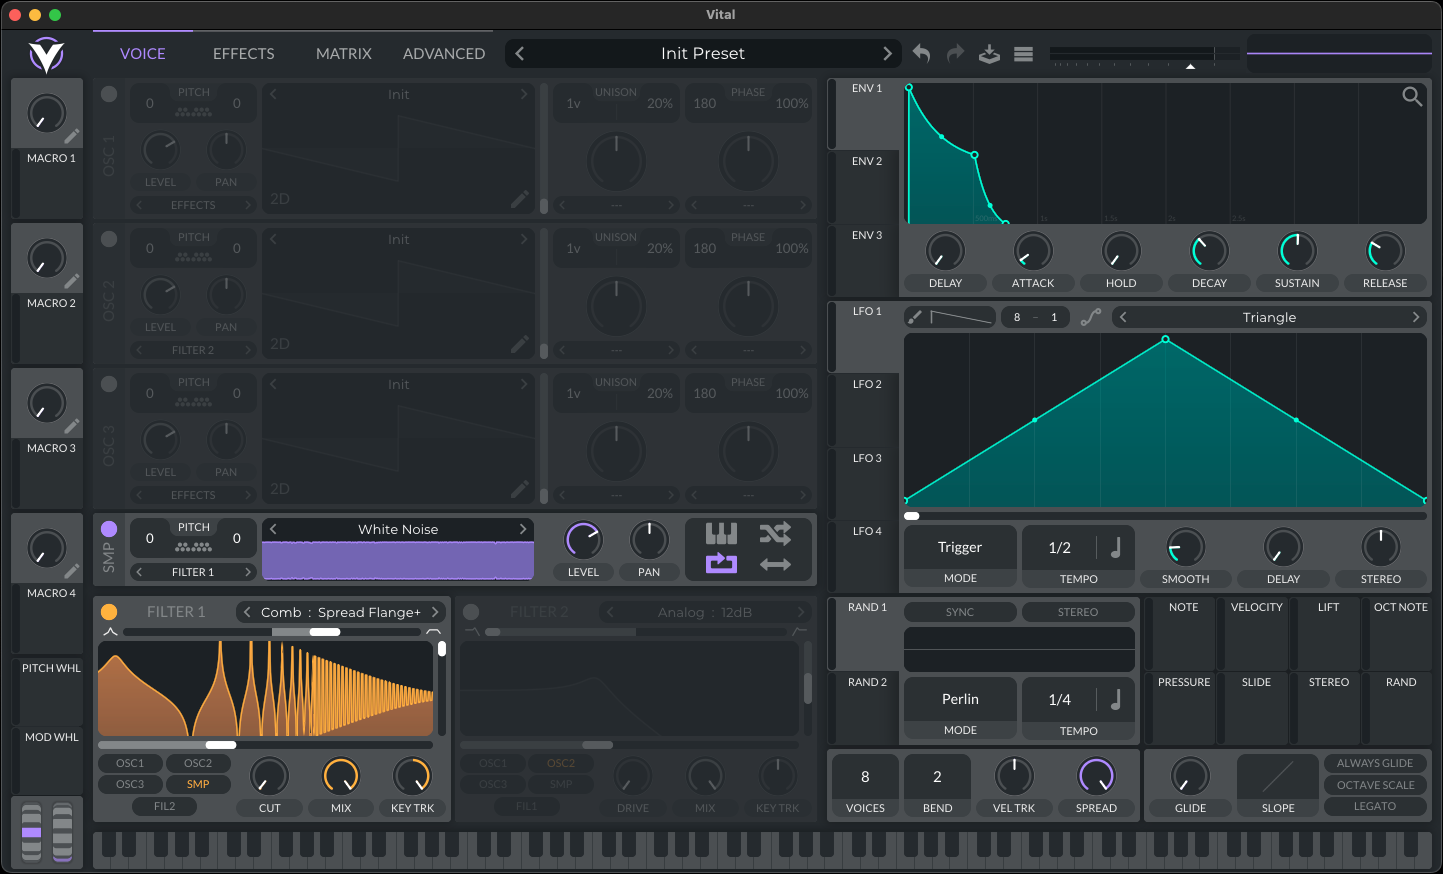Save the preset with the export icon
This screenshot has width=1443, height=874.
[x=989, y=54]
